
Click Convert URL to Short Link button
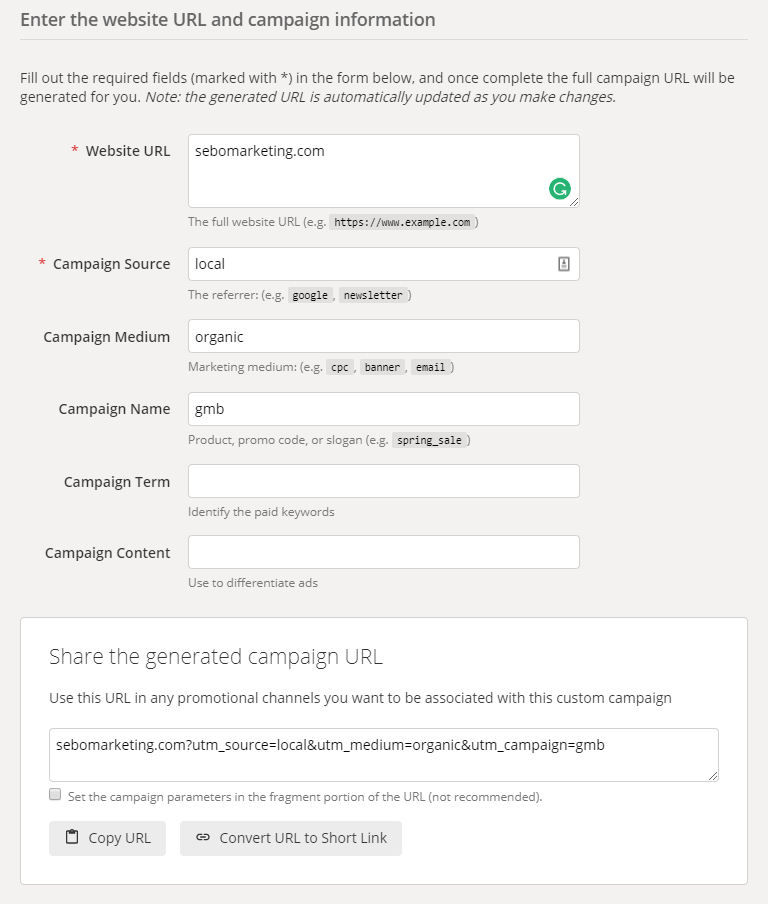coord(291,838)
